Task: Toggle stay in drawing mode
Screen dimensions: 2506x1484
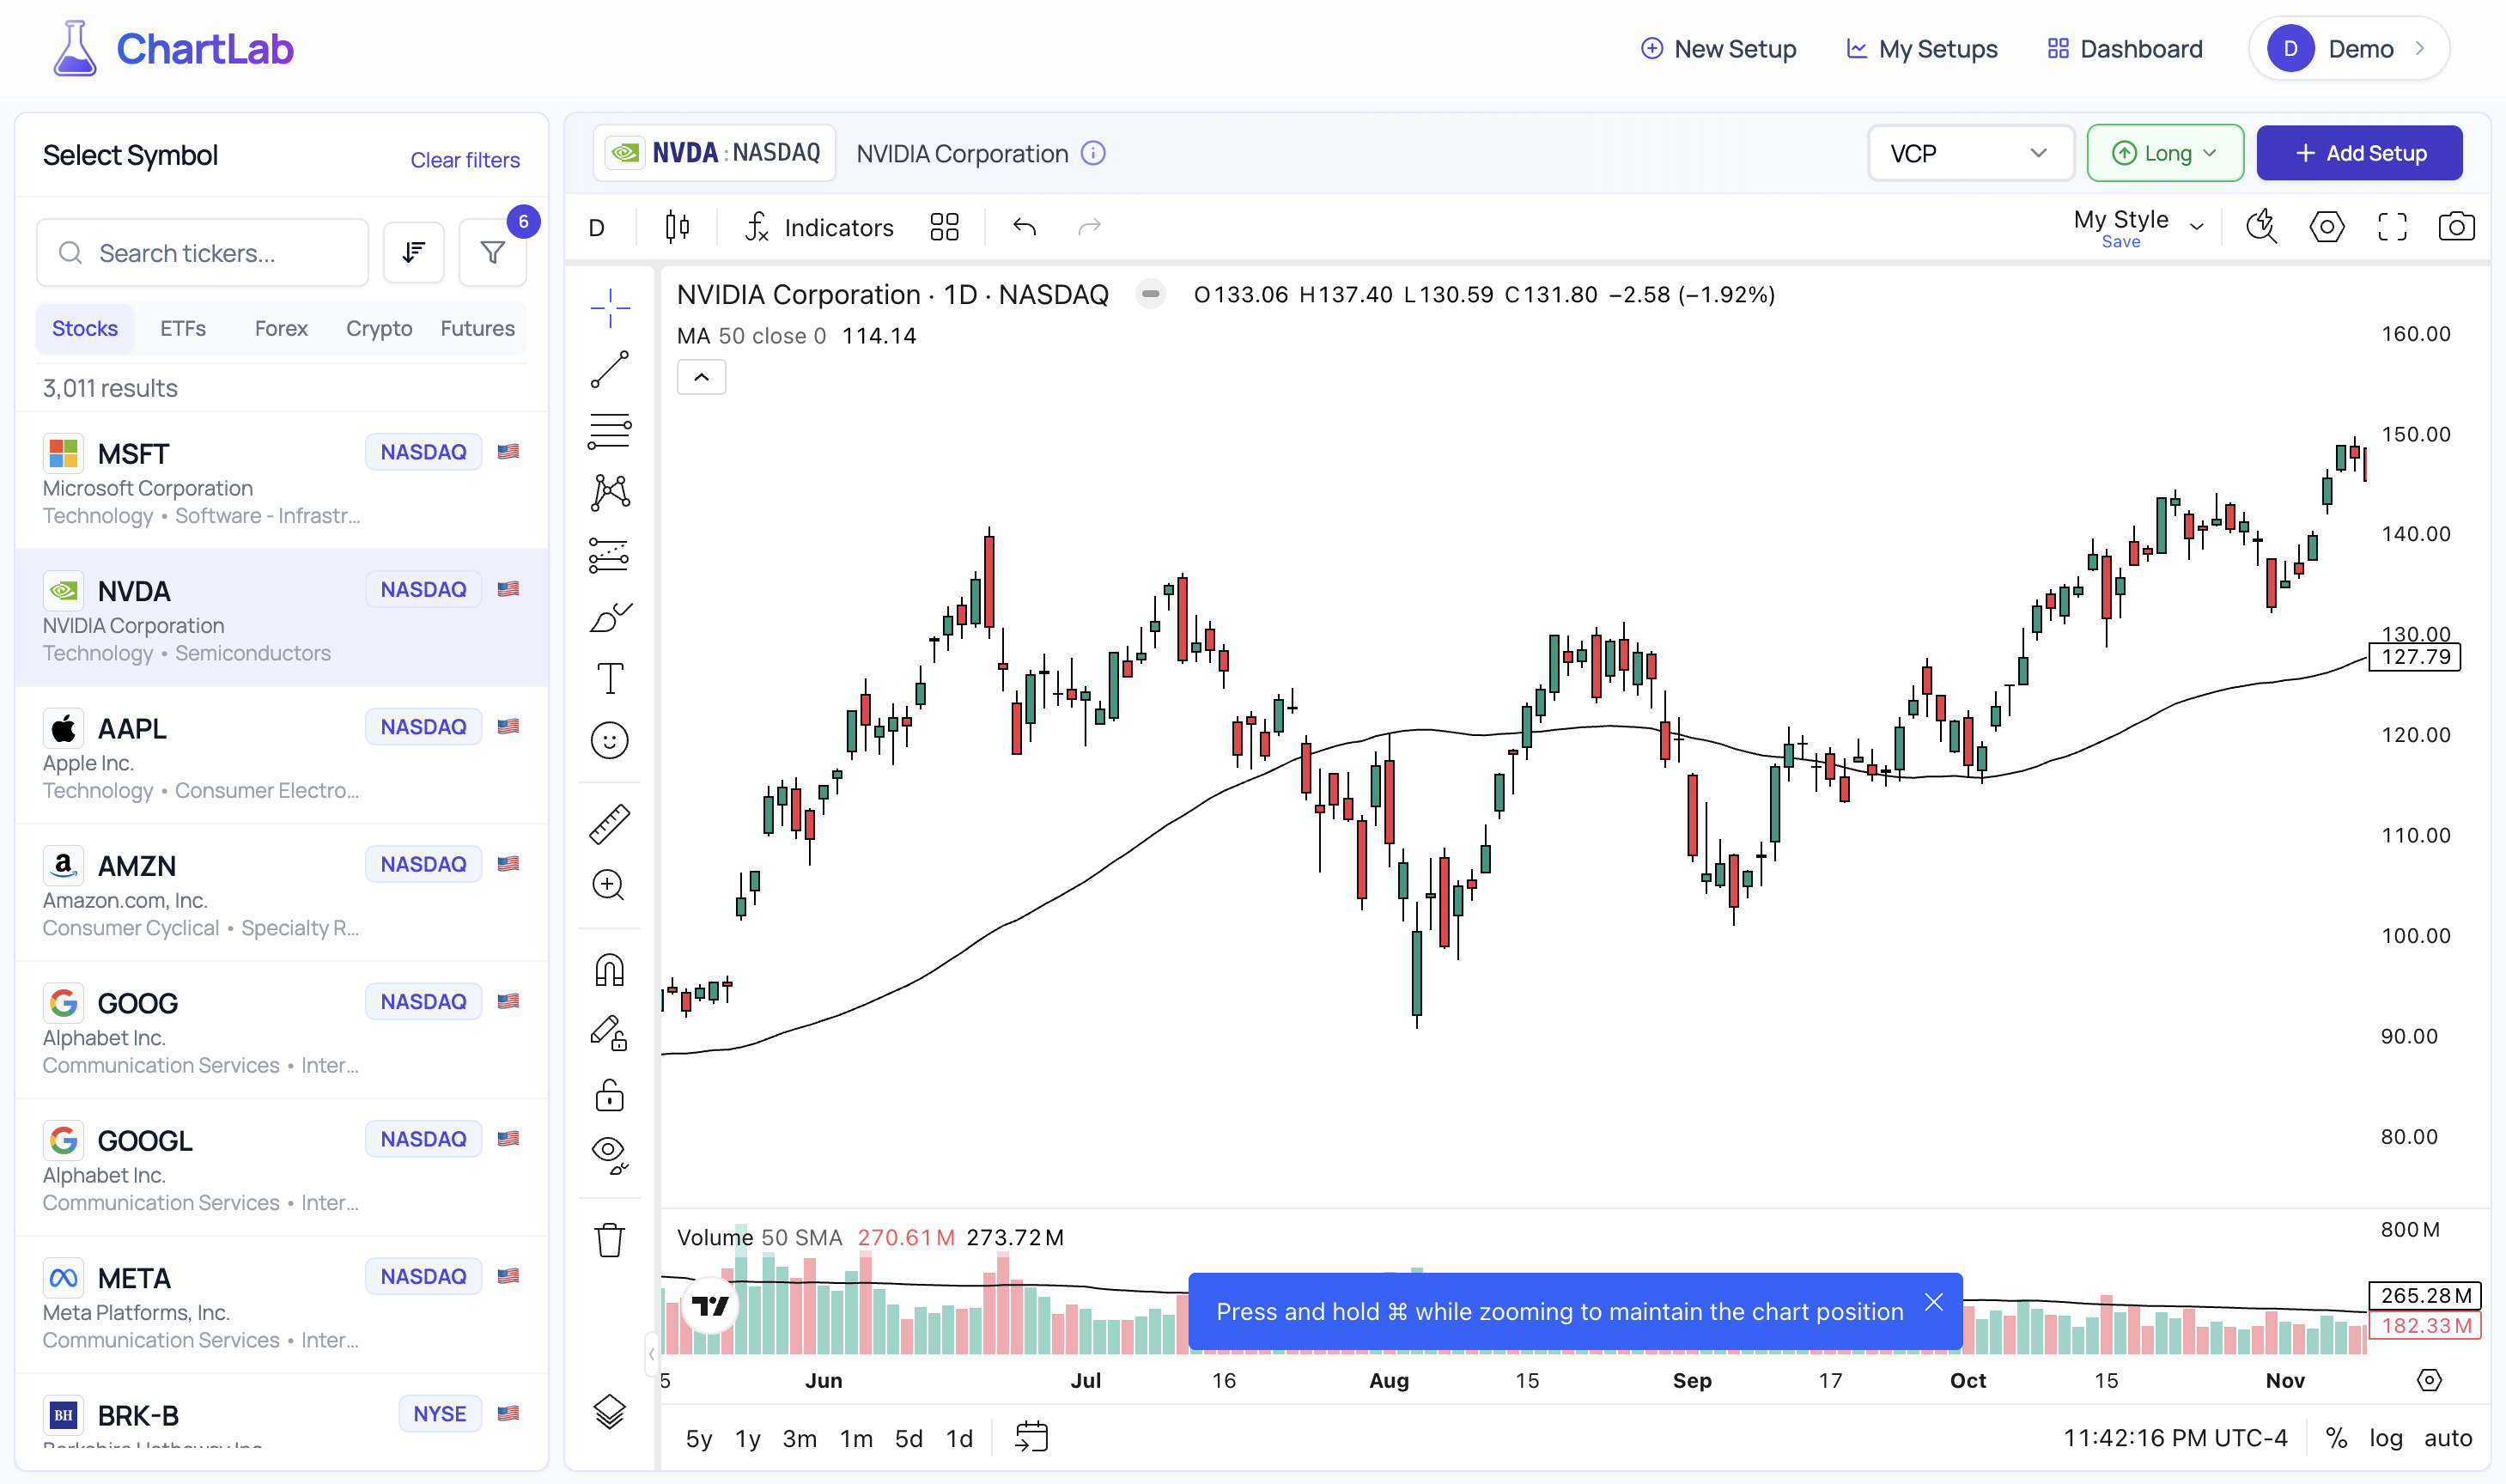Action: tap(609, 1032)
